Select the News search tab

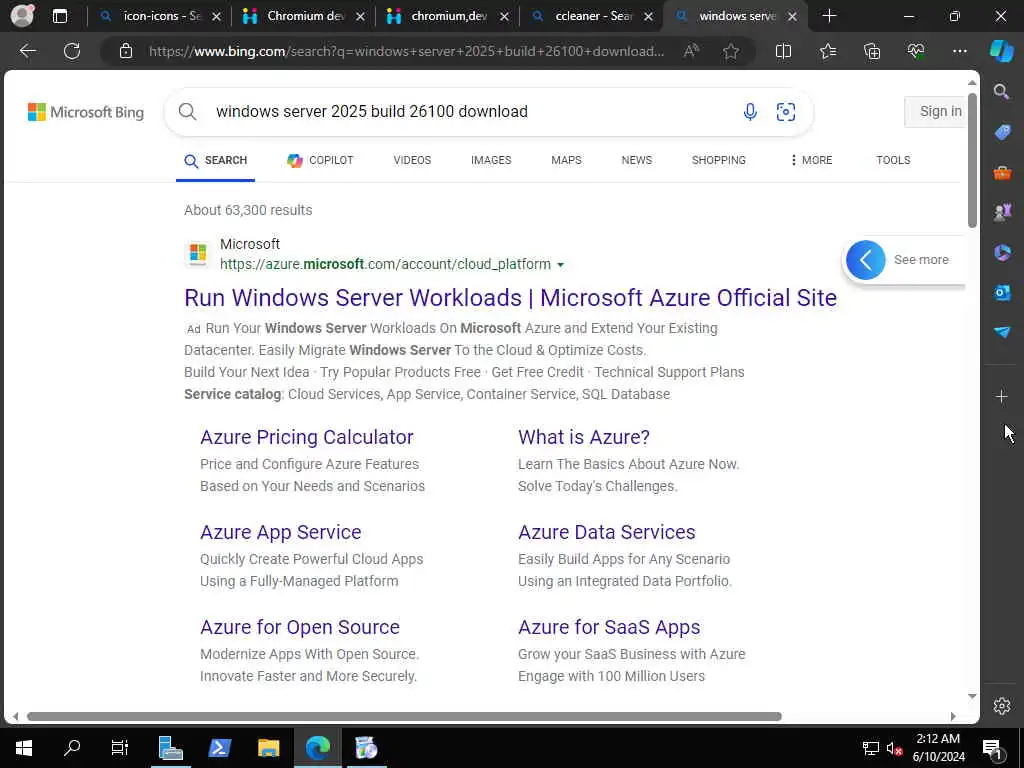point(637,160)
